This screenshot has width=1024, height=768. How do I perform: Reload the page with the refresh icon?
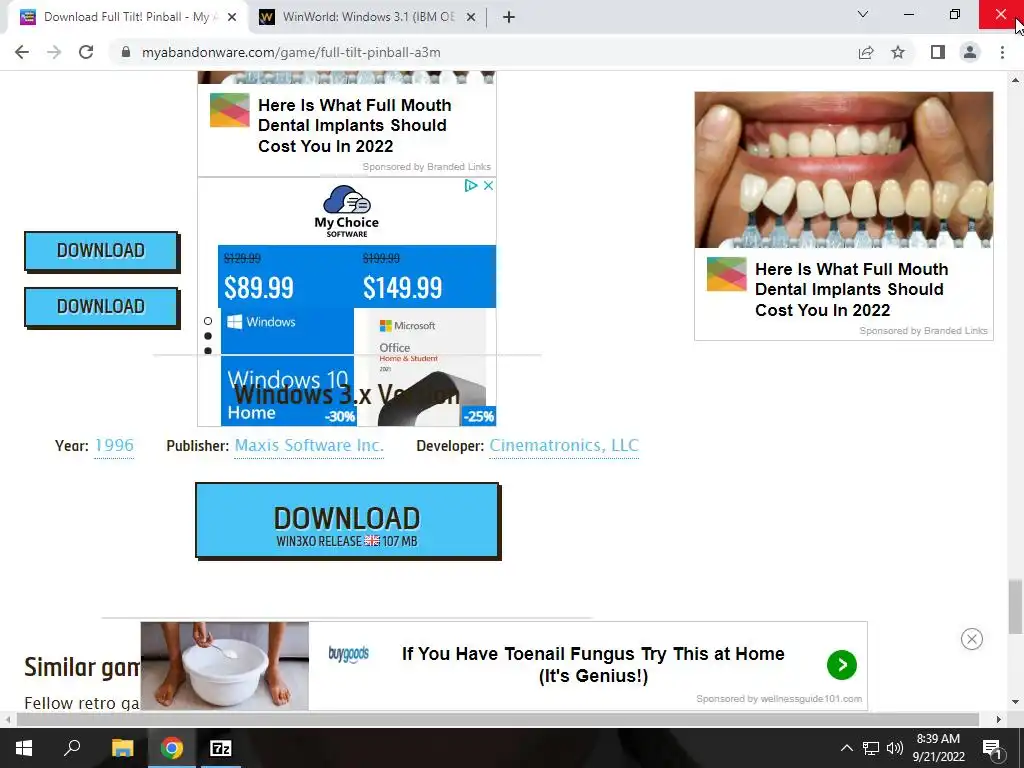pyautogui.click(x=86, y=52)
